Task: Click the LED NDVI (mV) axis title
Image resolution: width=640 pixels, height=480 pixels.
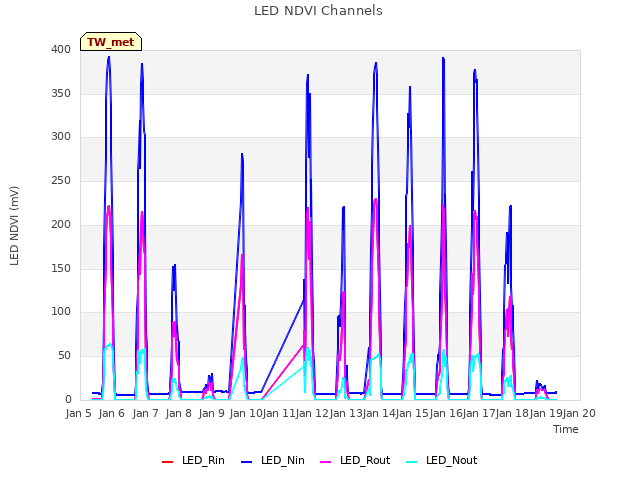Action: pos(14,226)
